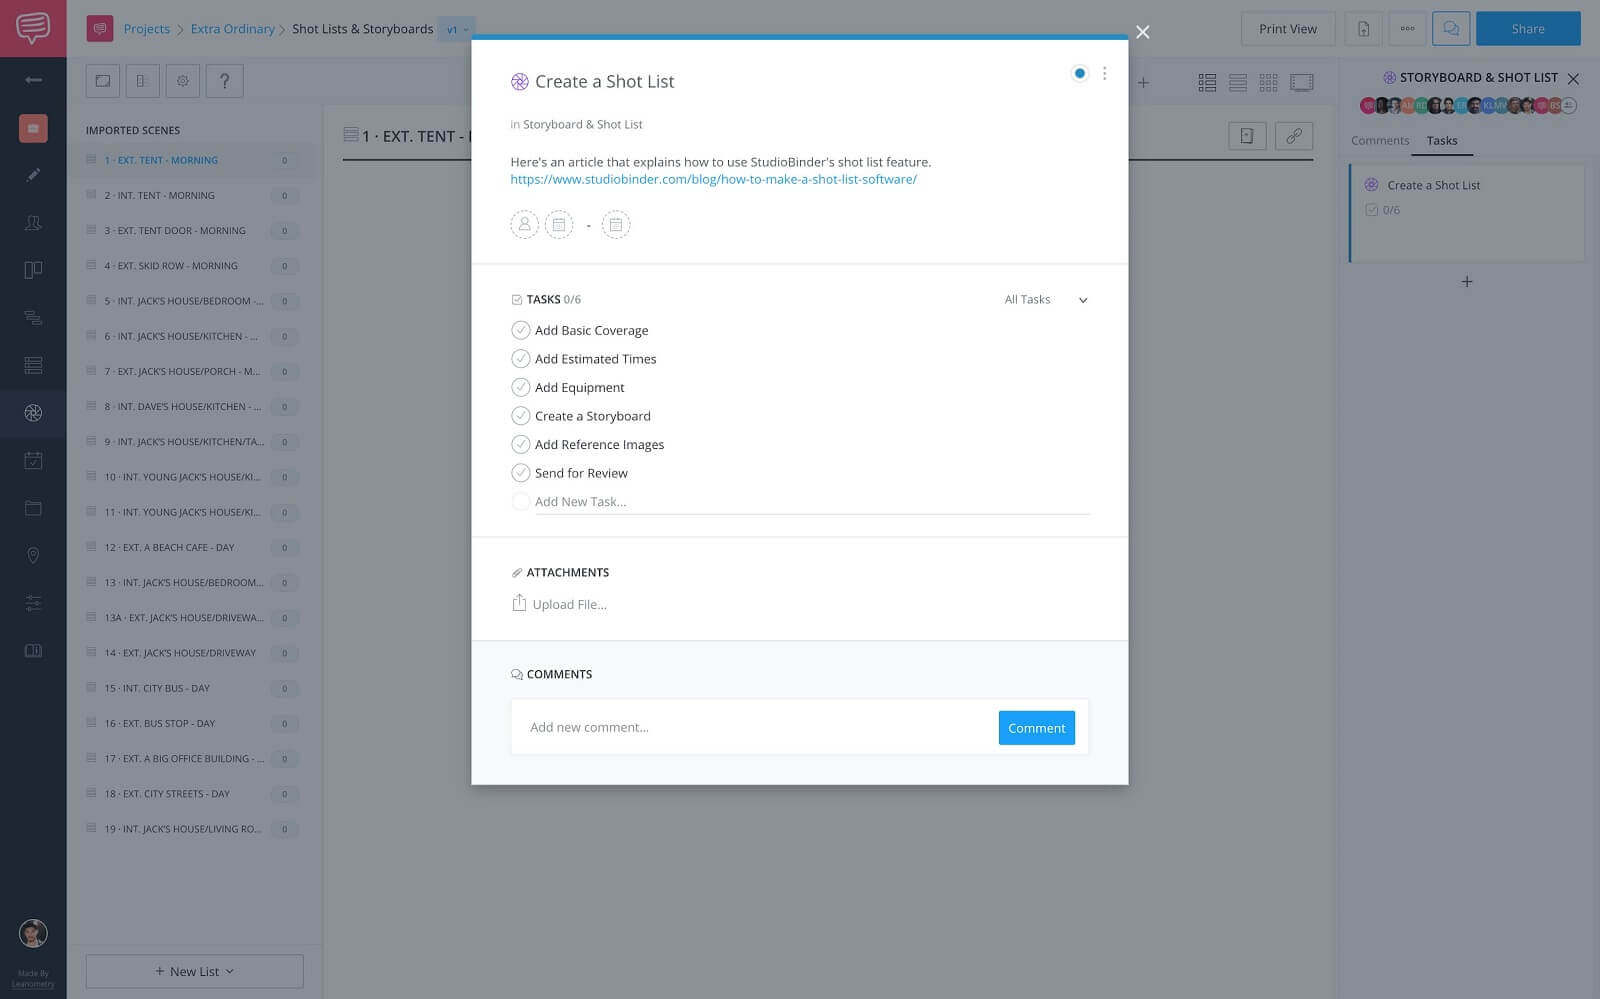Click the frame layout toolbar button

point(102,81)
